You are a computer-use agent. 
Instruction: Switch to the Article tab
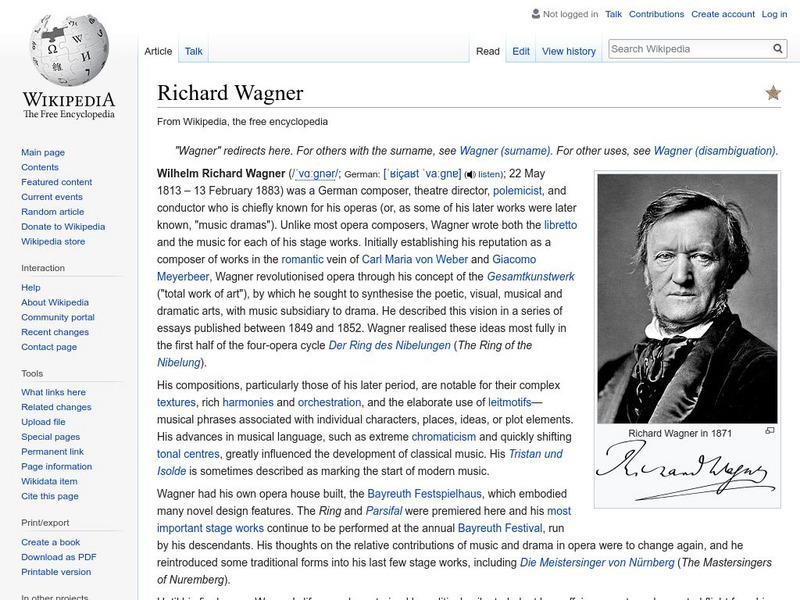coord(158,51)
